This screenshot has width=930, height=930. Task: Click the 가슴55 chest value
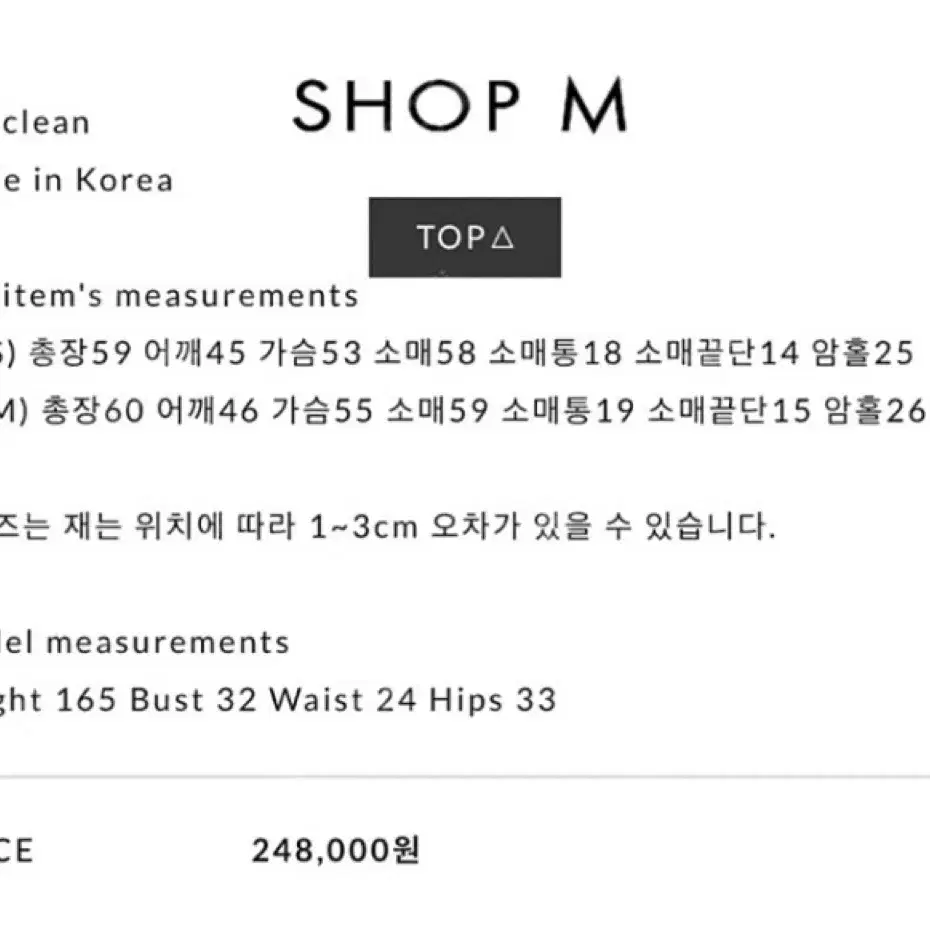[x=322, y=410]
